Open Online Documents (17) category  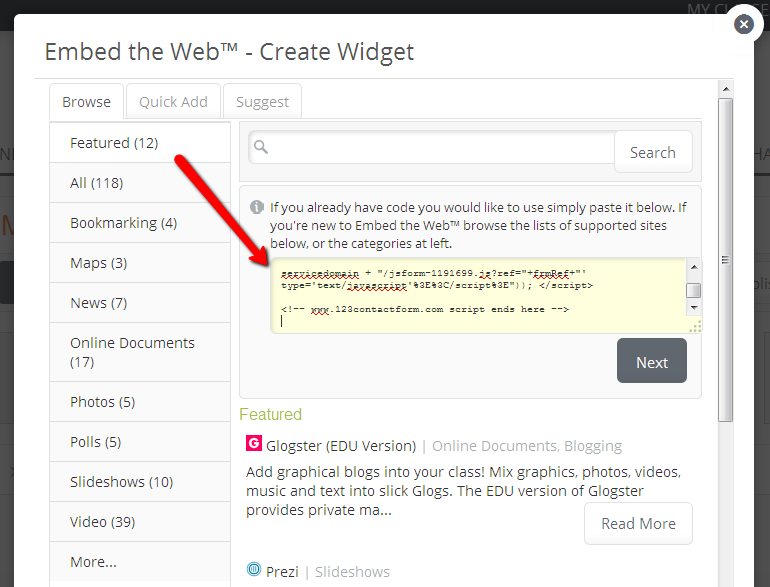click(140, 352)
